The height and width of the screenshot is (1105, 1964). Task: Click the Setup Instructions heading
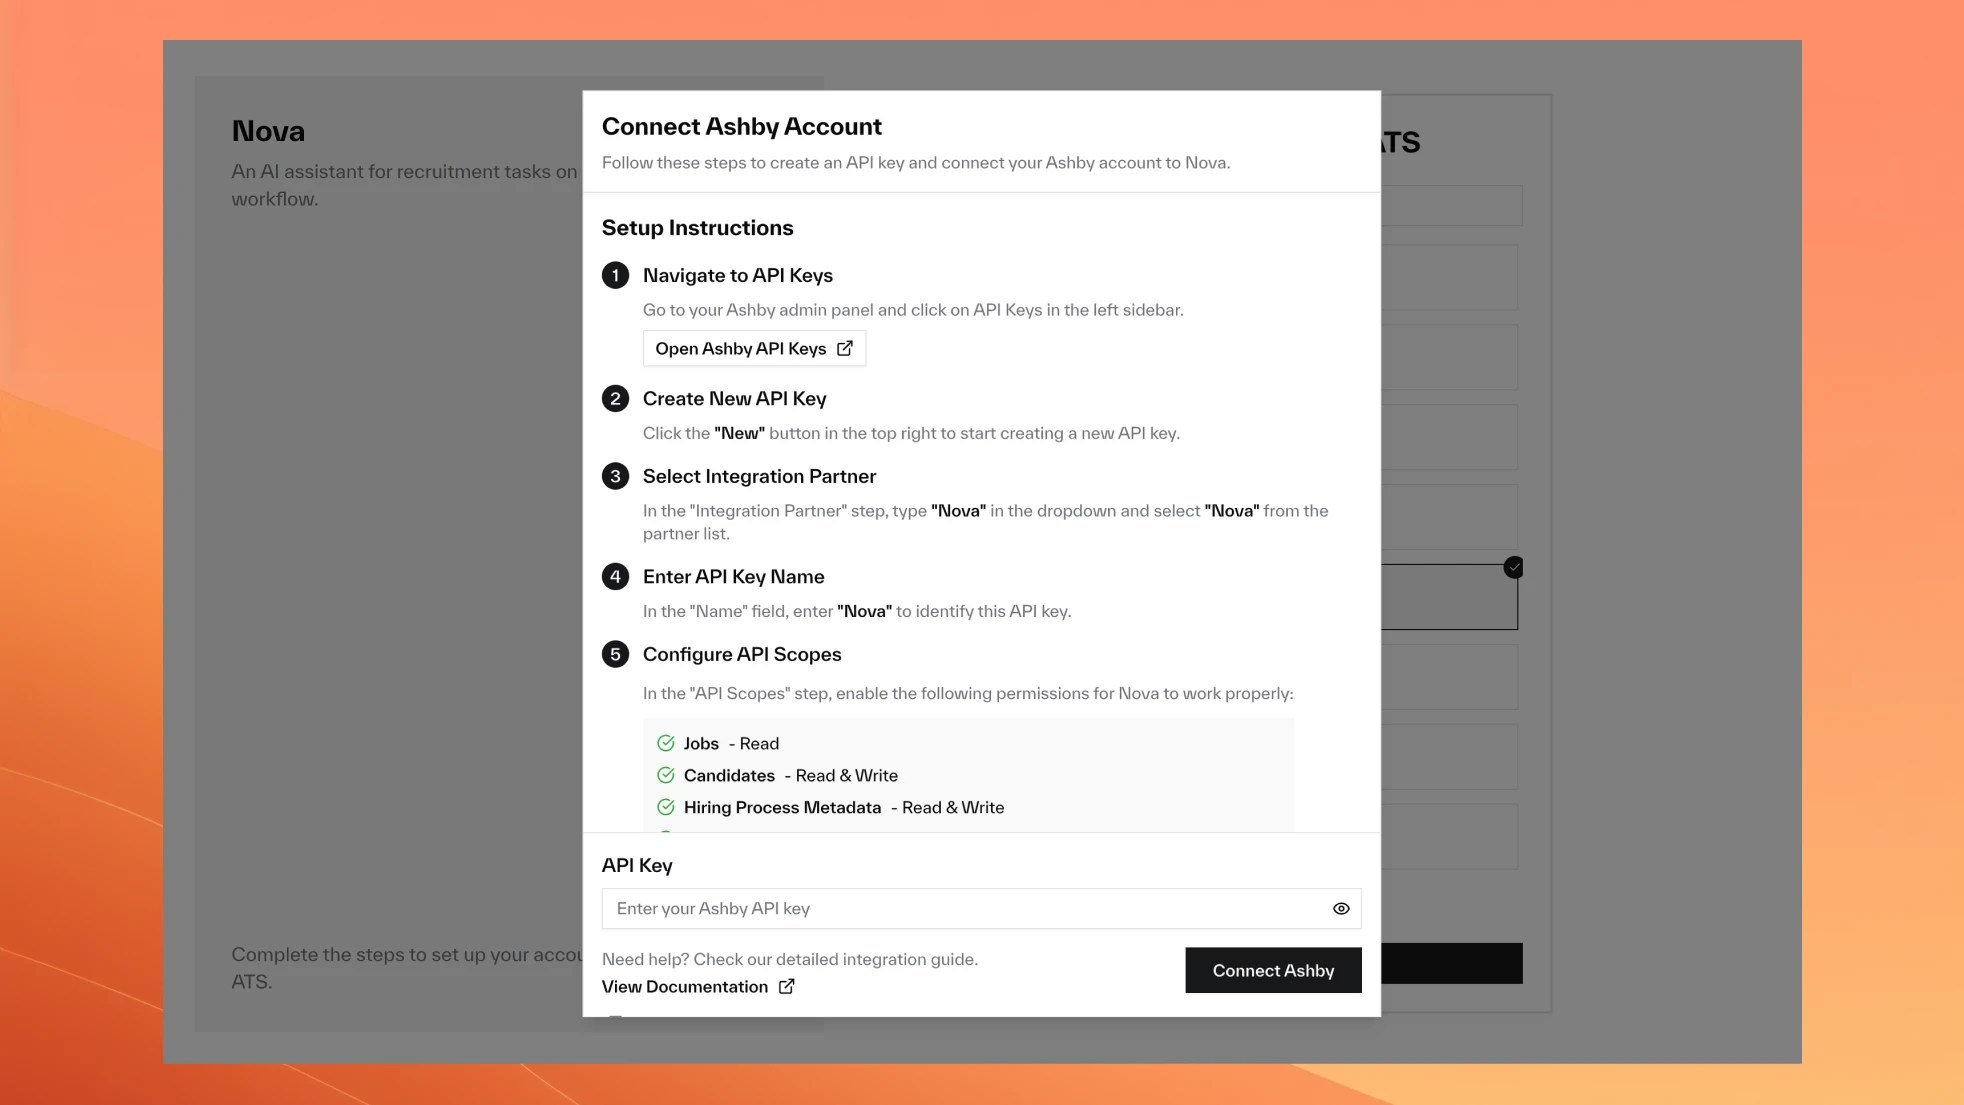tap(697, 227)
